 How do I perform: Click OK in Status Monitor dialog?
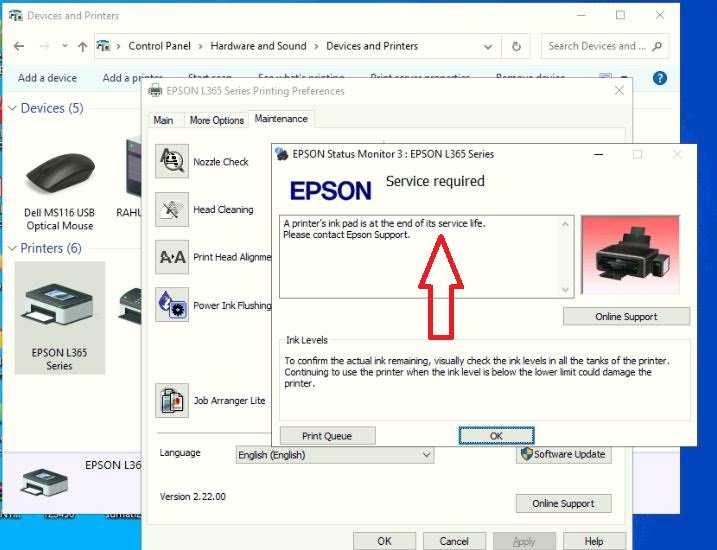point(496,436)
